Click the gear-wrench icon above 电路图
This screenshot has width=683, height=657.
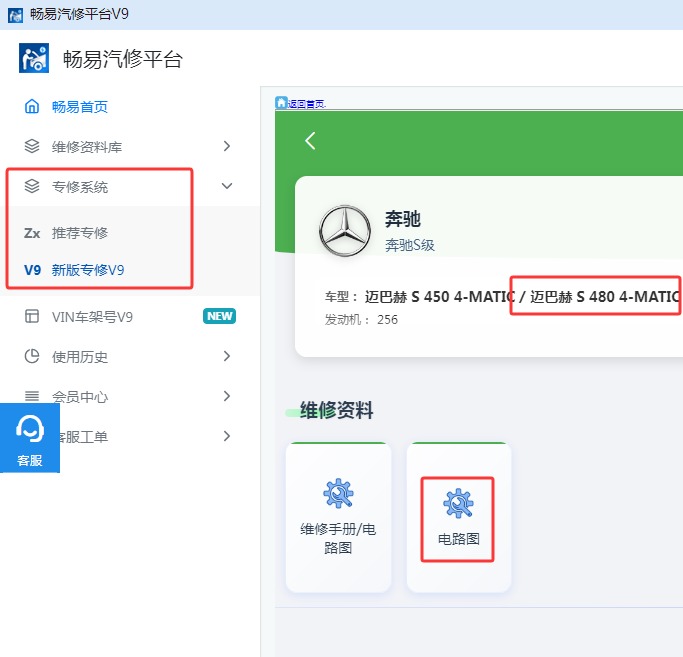[458, 503]
